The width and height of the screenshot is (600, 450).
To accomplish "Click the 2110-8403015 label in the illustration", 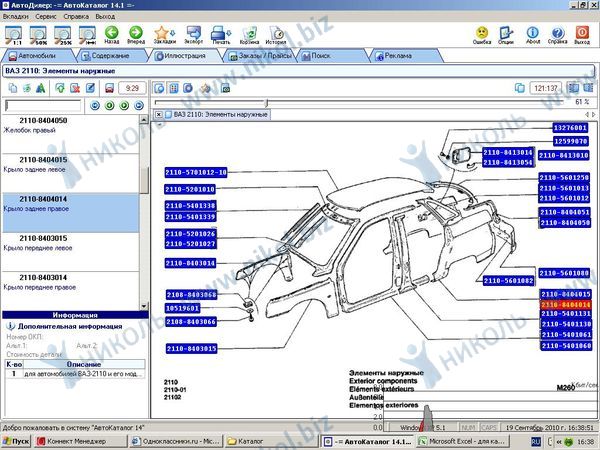I will click(191, 349).
